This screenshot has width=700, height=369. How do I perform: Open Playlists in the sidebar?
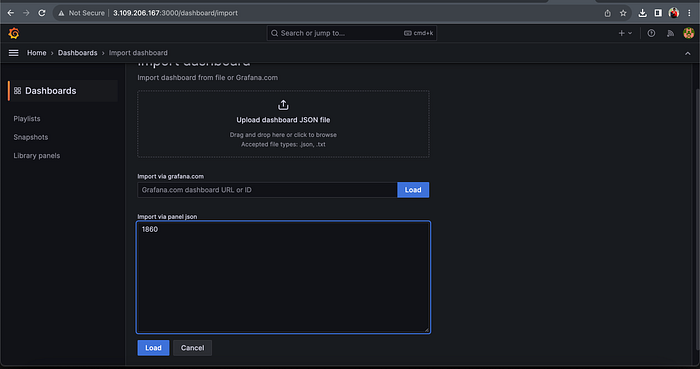point(27,119)
